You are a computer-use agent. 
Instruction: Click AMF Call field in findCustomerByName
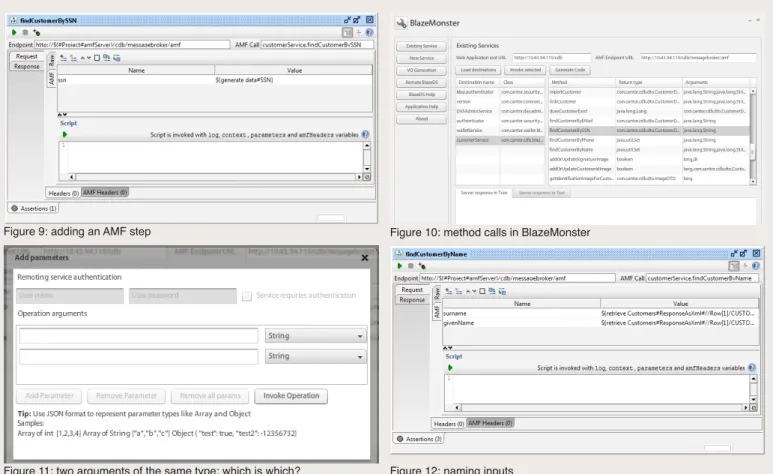pyautogui.click(x=702, y=278)
